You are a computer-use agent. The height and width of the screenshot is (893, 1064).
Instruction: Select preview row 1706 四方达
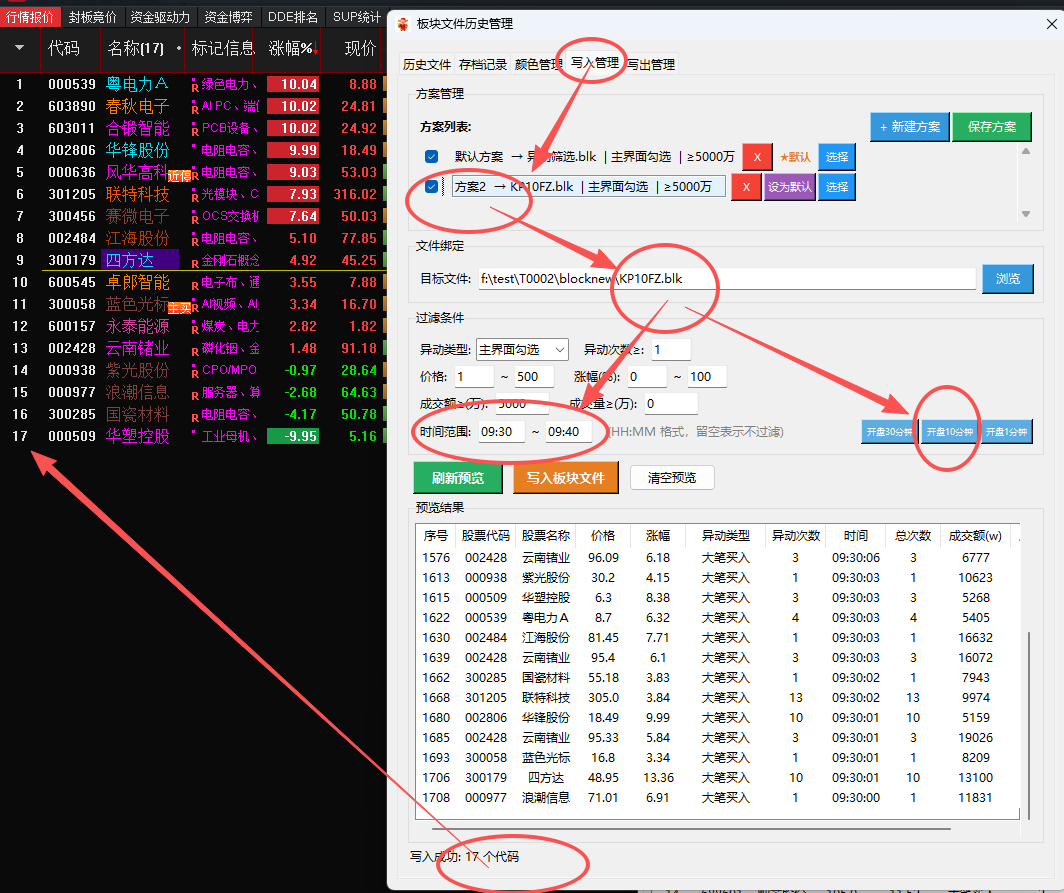[x=718, y=778]
